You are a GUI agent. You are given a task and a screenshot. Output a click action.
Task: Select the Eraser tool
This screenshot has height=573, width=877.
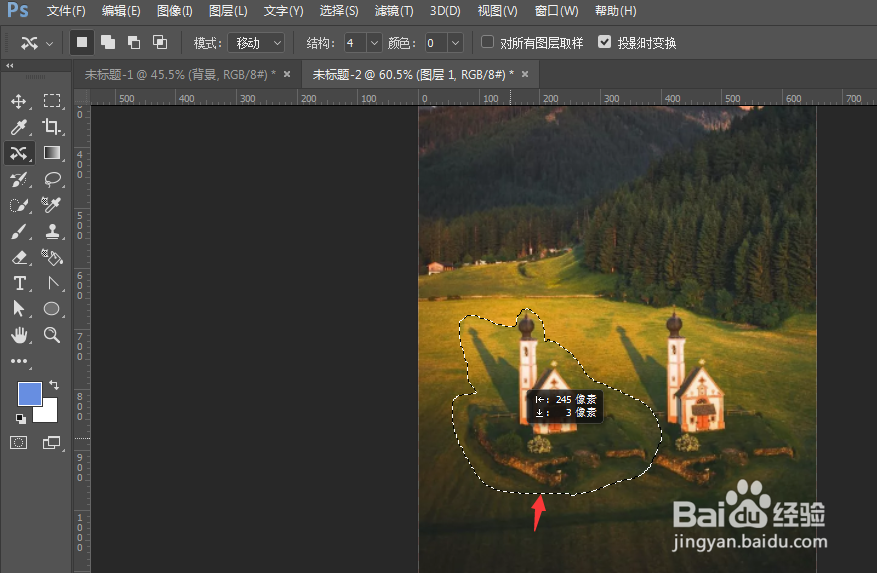tap(18, 257)
